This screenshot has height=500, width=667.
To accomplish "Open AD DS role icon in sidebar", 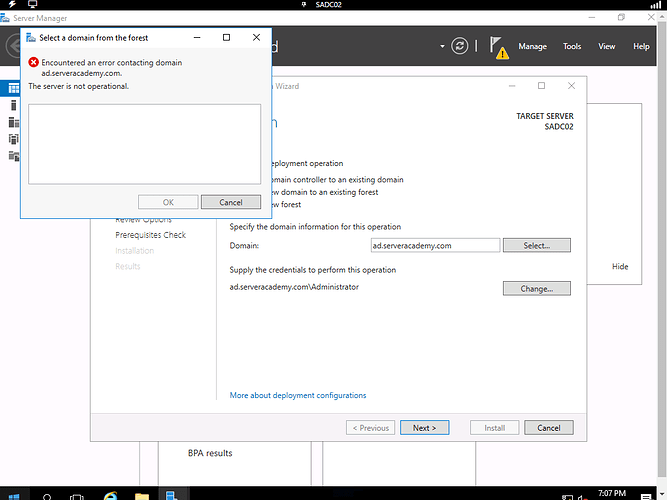I will [x=14, y=139].
